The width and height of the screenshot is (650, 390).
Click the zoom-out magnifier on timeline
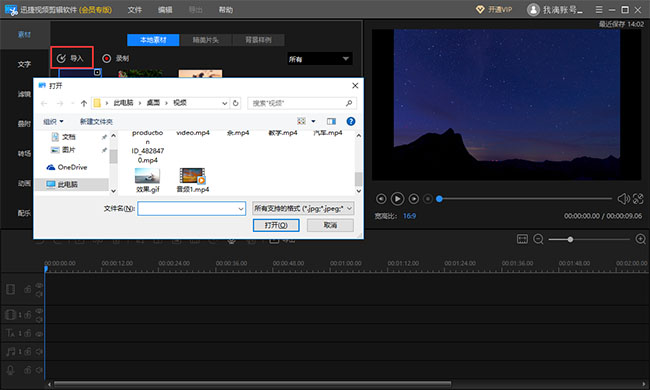click(538, 239)
